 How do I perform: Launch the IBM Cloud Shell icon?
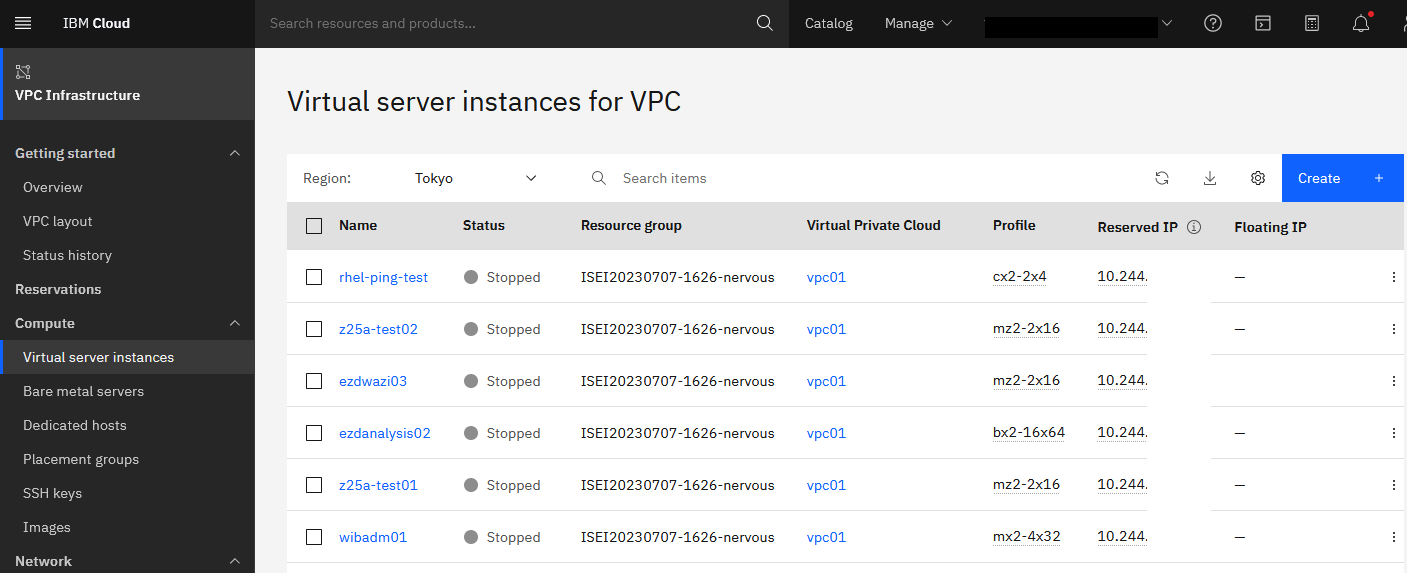click(1263, 23)
